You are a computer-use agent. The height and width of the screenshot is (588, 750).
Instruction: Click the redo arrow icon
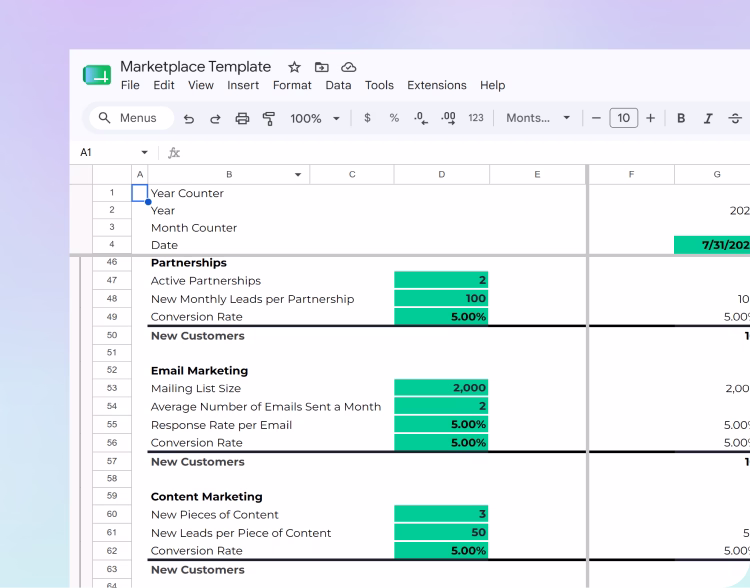click(x=215, y=119)
